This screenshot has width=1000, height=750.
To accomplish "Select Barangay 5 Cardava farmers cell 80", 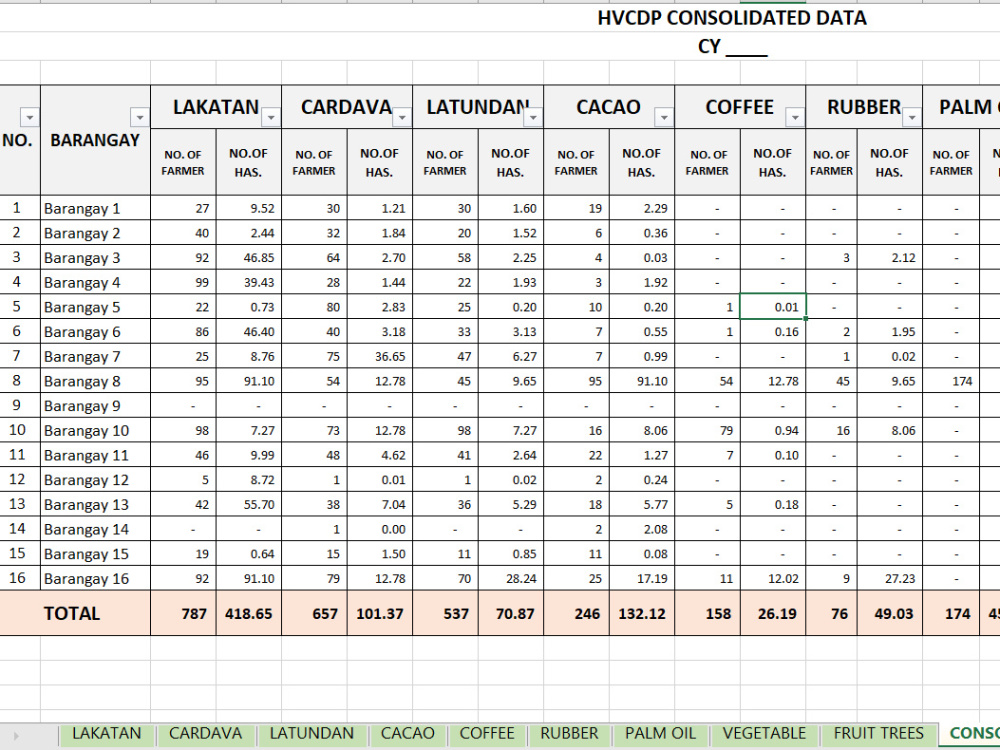I will (x=314, y=307).
